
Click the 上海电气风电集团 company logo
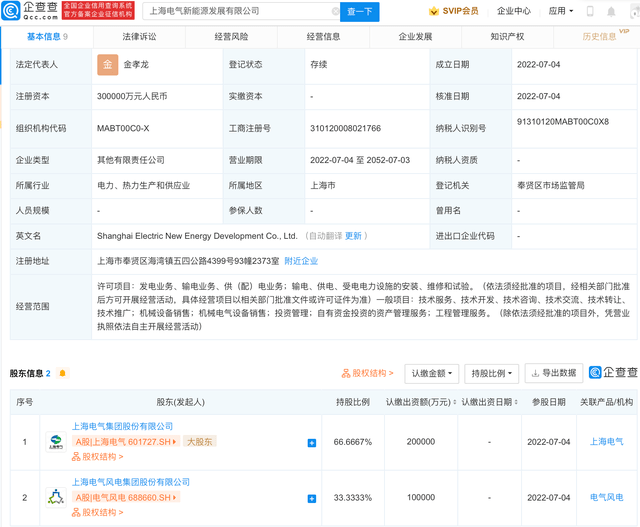pyautogui.click(x=56, y=498)
